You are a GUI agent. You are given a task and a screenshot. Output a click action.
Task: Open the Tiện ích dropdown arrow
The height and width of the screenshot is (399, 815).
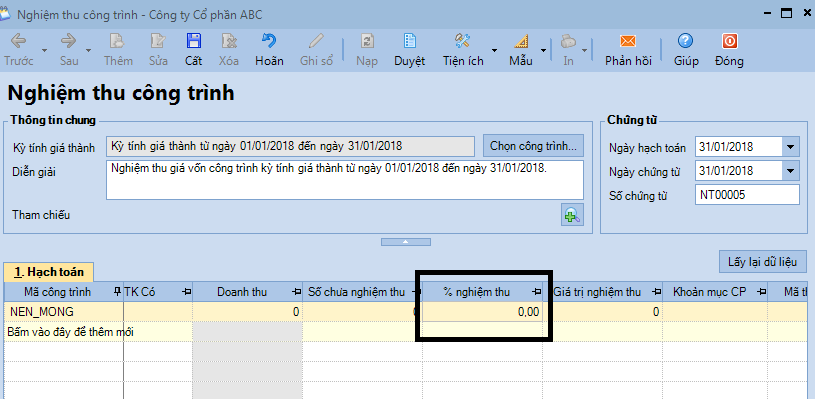[494, 50]
